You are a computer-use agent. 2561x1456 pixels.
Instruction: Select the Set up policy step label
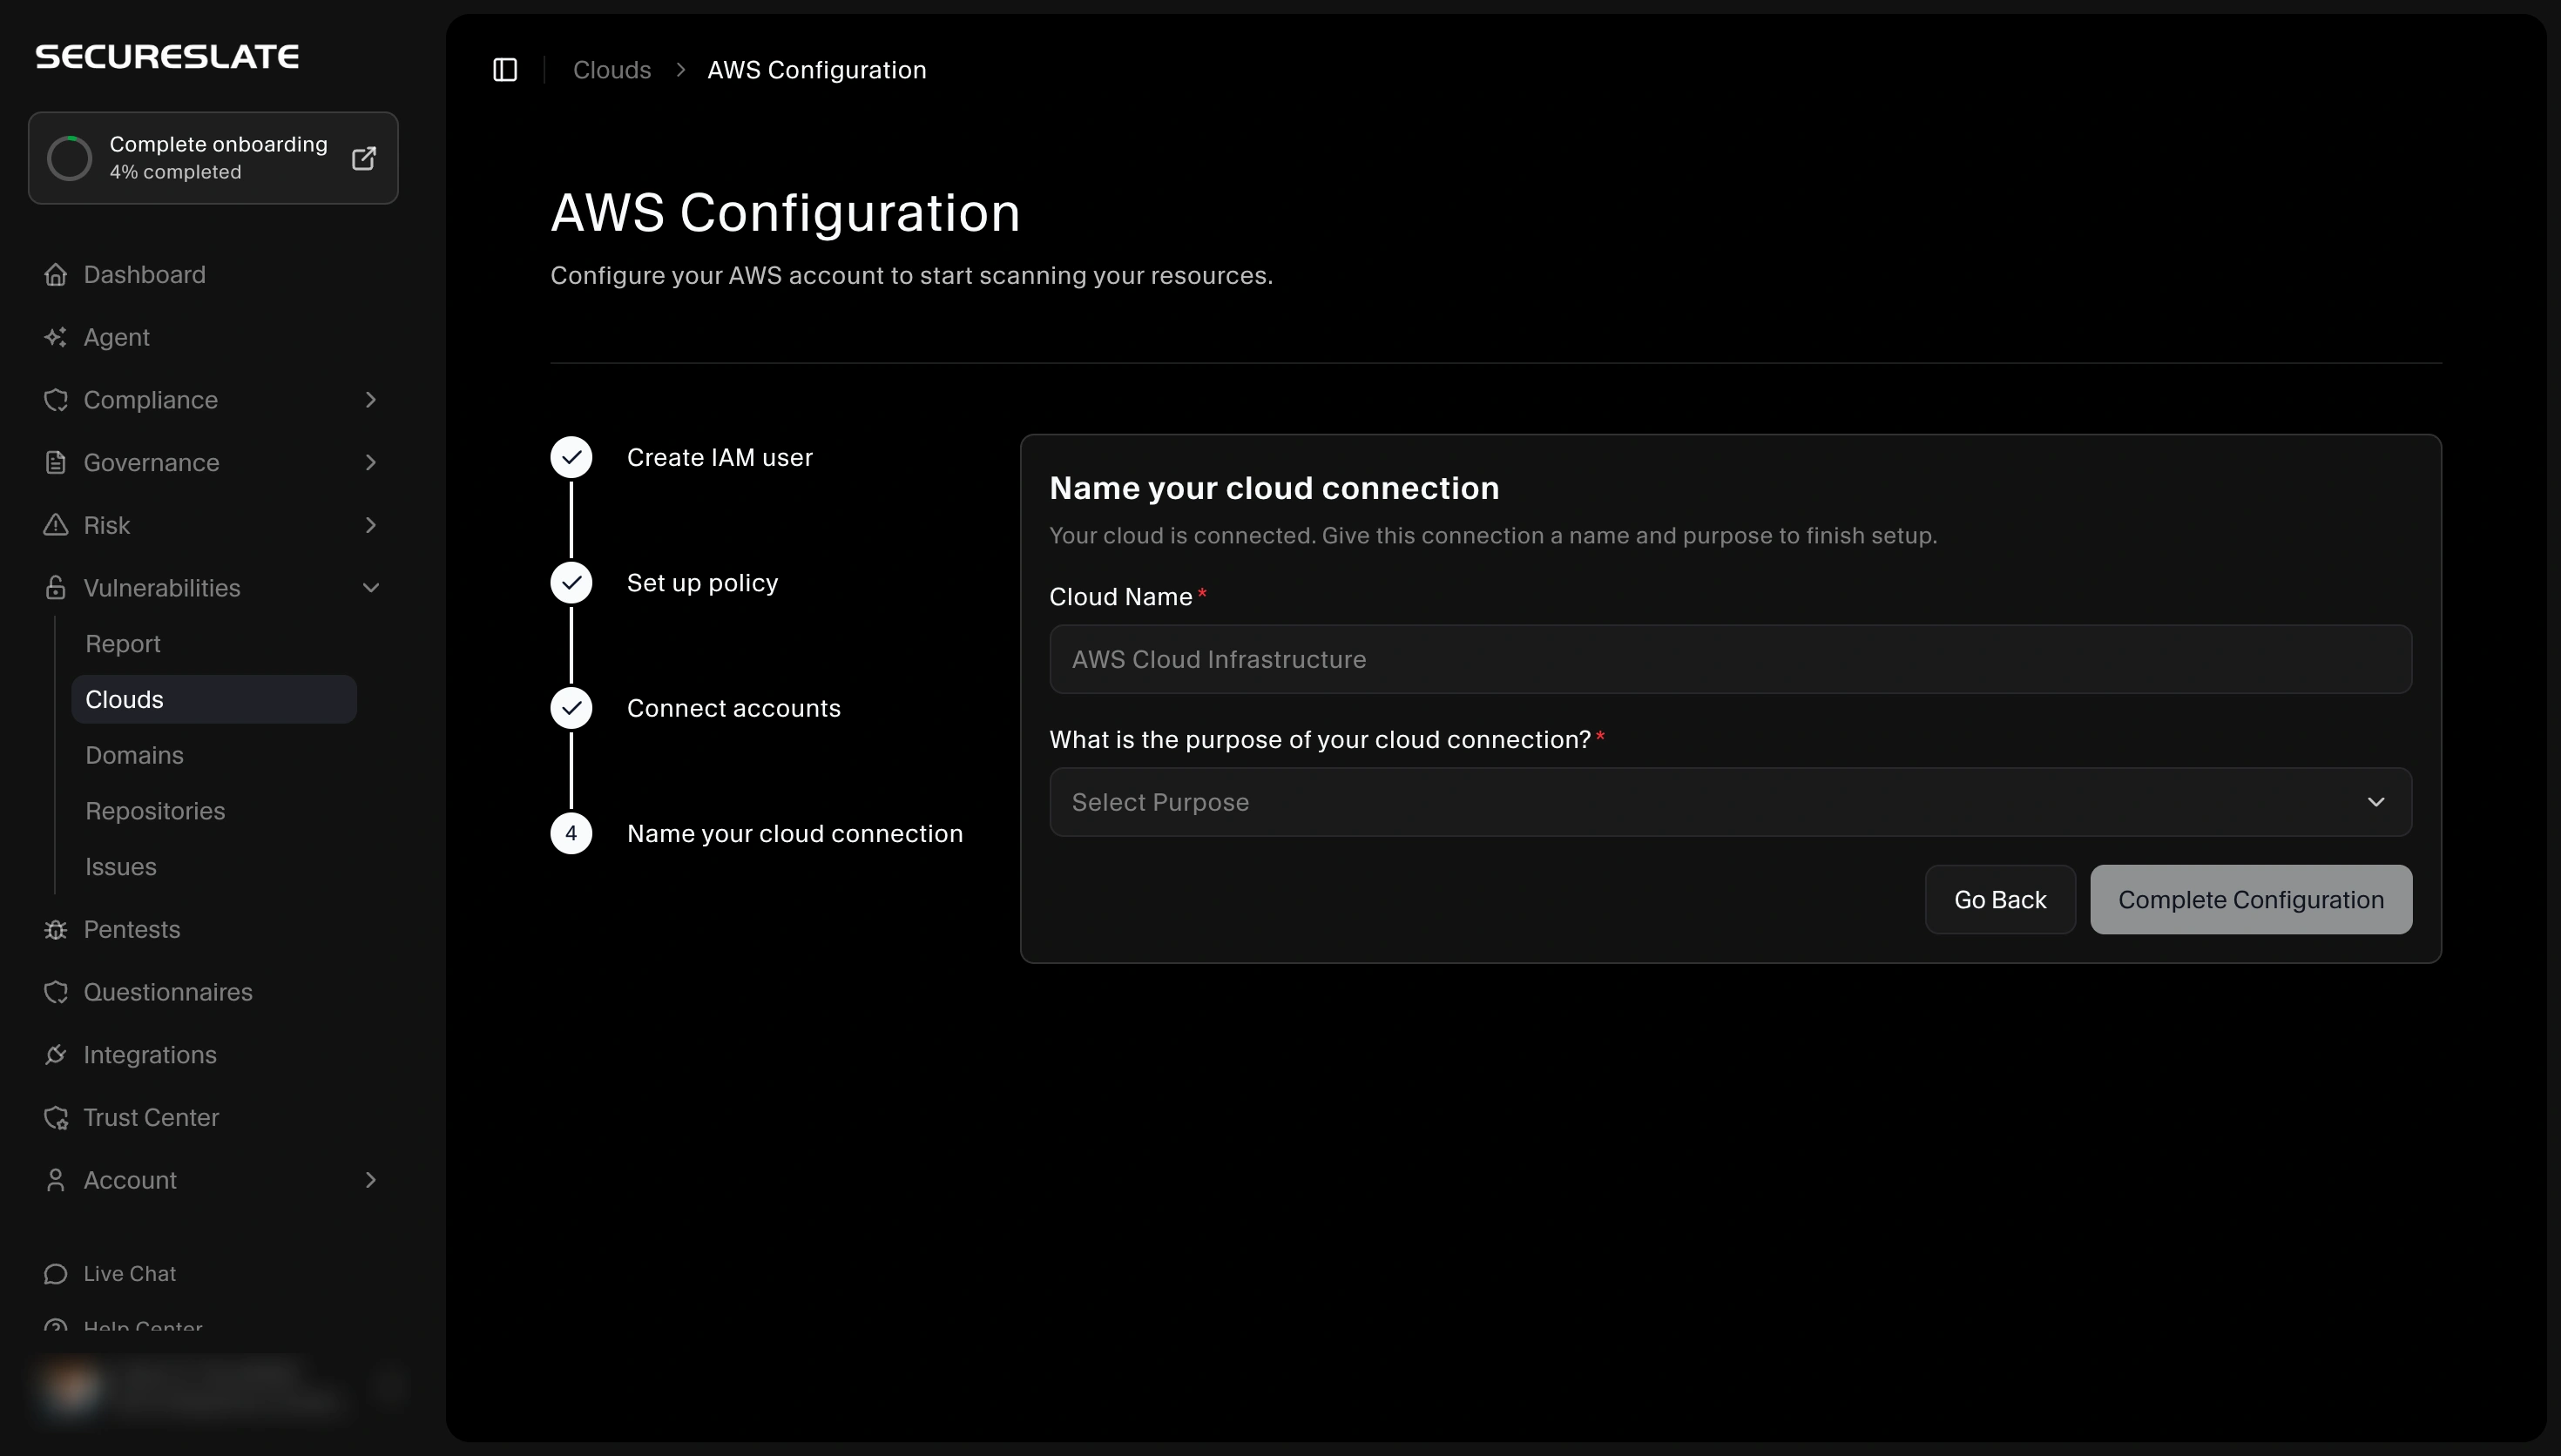[702, 583]
